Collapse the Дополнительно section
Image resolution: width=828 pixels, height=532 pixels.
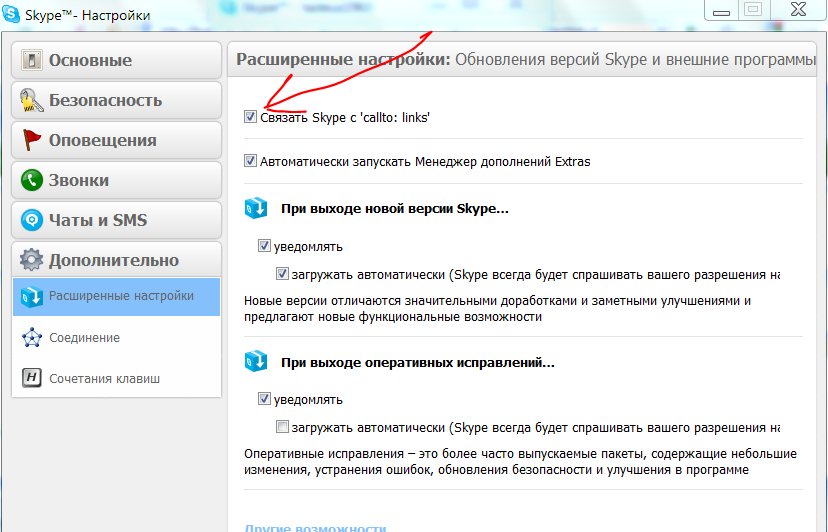pos(116,259)
